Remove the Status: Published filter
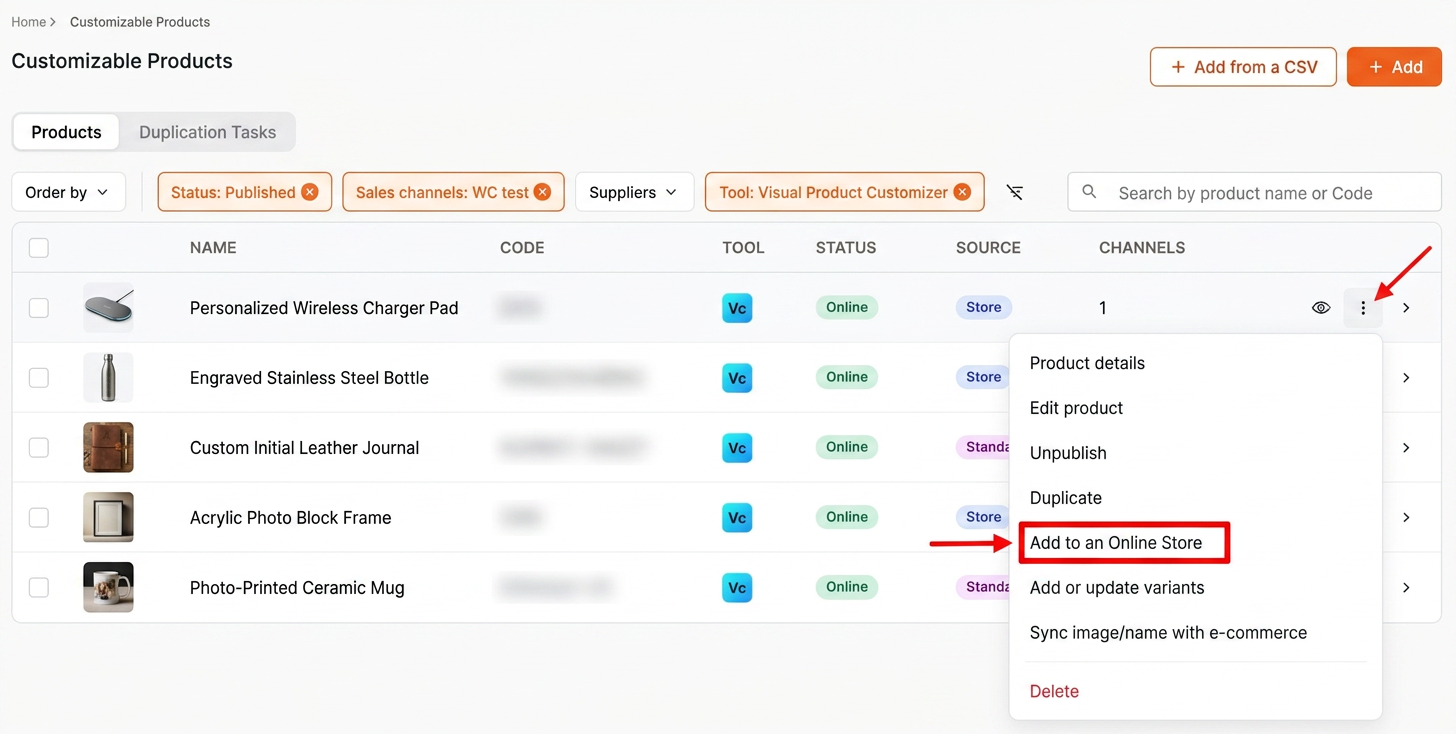The width and height of the screenshot is (1456, 734). 310,192
